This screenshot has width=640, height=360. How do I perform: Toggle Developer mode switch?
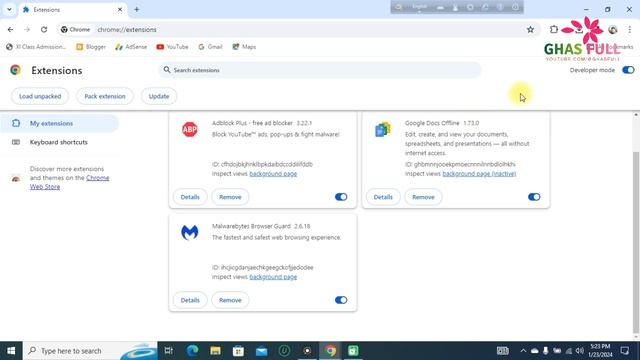(628, 70)
